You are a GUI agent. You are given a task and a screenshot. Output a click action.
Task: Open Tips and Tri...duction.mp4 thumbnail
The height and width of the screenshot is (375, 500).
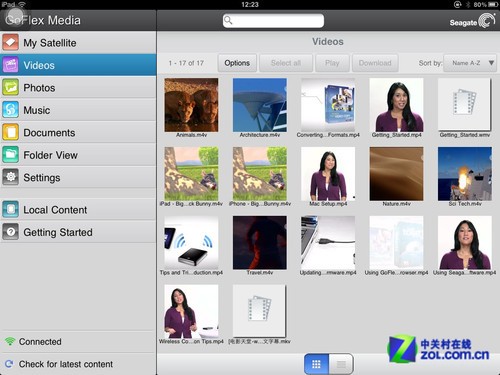tap(191, 243)
